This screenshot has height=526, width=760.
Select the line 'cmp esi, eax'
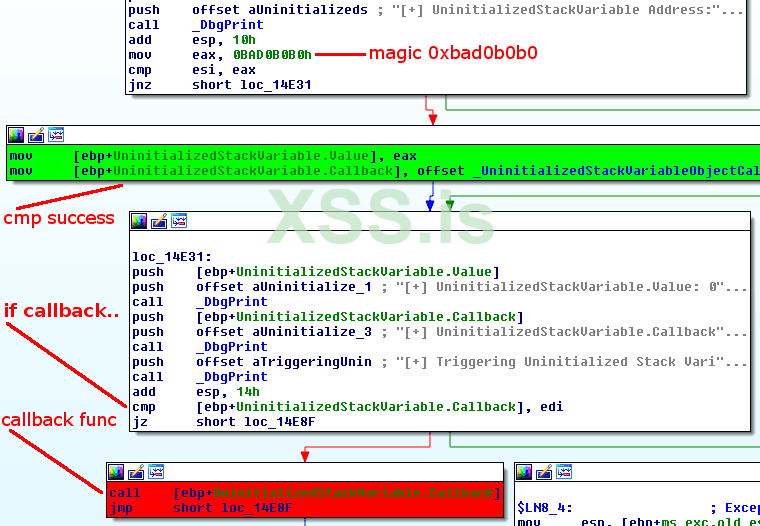click(192, 70)
